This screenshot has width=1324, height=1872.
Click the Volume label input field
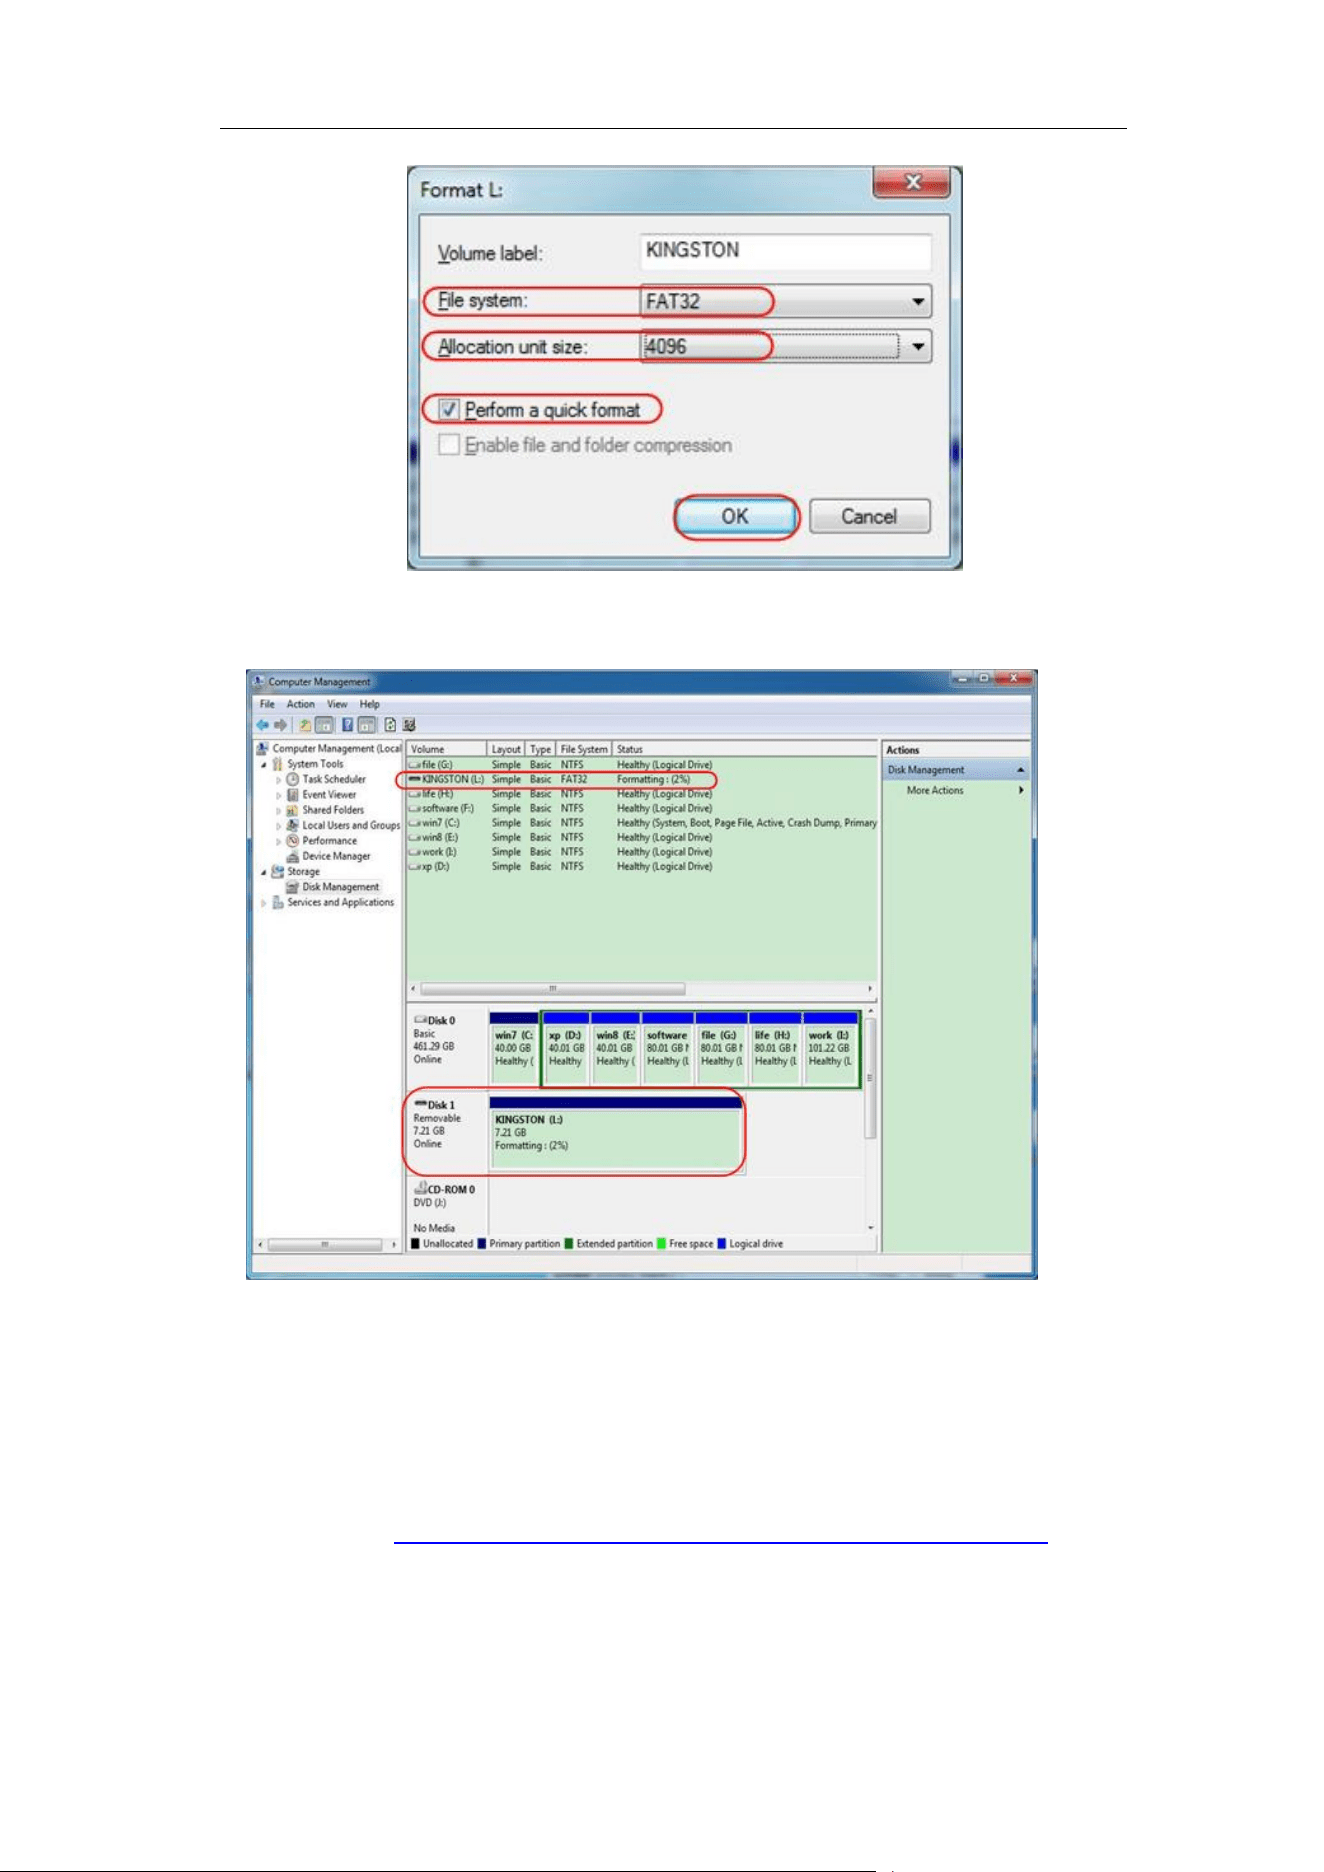786,251
